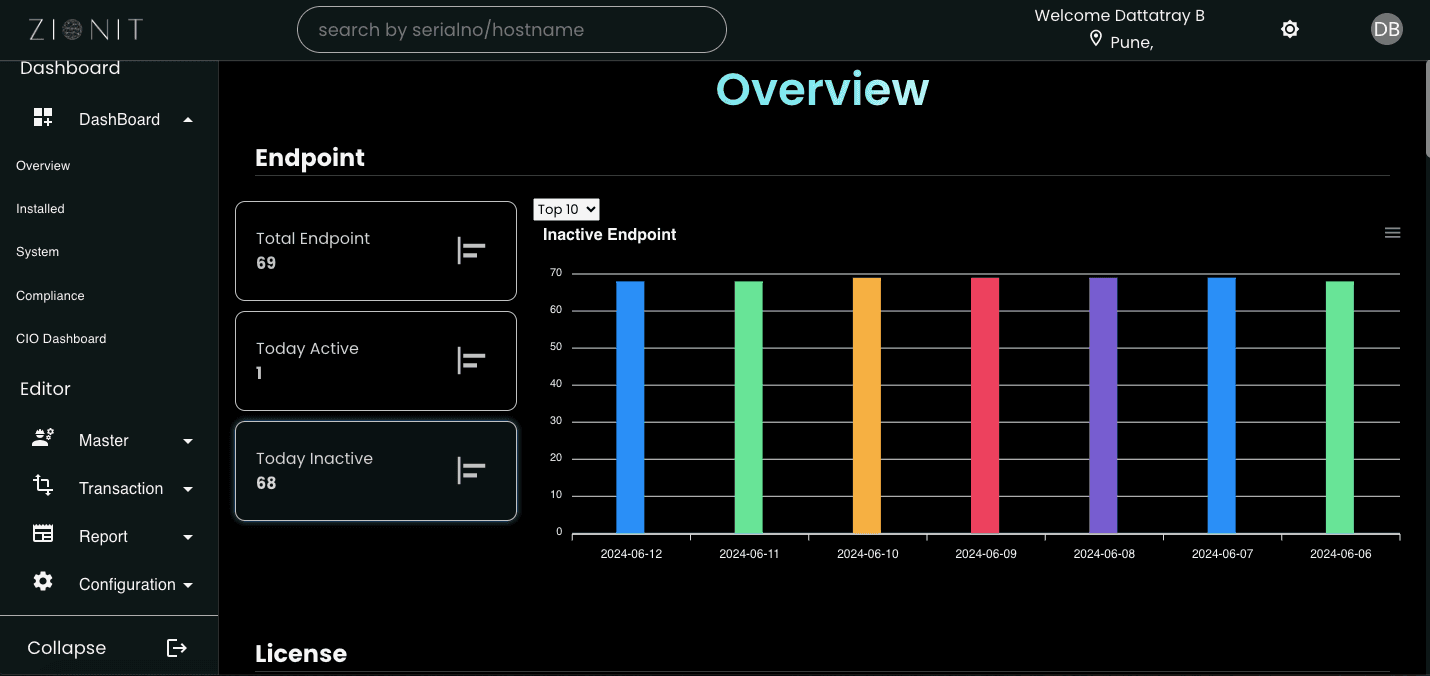Screen dimensions: 1430x676
Task: Click the search by serialno/hostname field
Action: point(511,29)
